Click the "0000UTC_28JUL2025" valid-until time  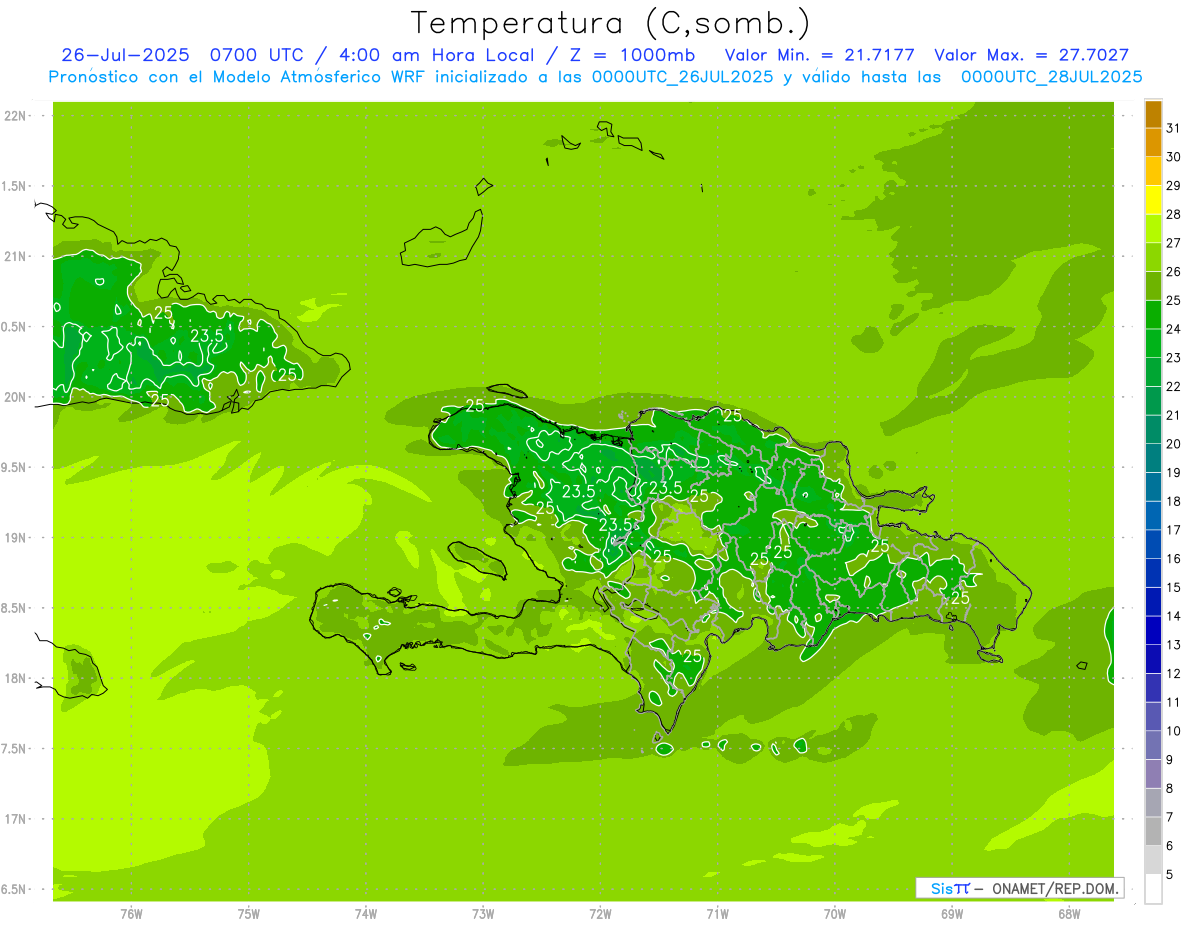pos(1051,77)
